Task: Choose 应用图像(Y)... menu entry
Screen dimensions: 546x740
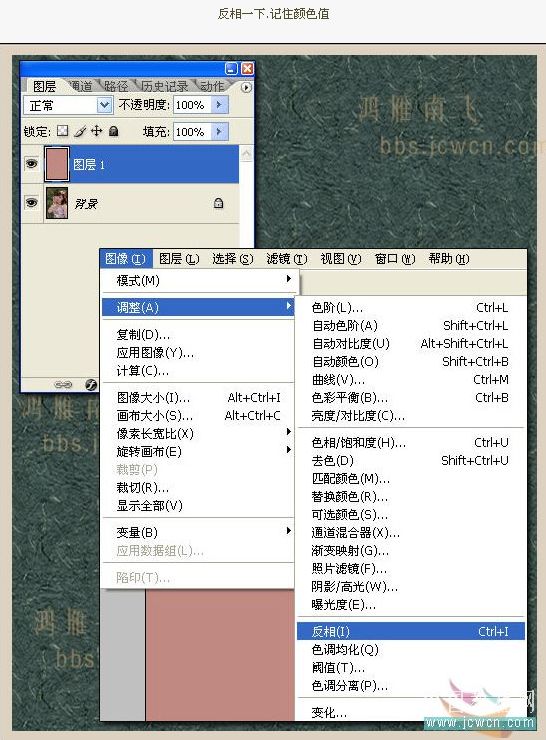Action: (198, 353)
